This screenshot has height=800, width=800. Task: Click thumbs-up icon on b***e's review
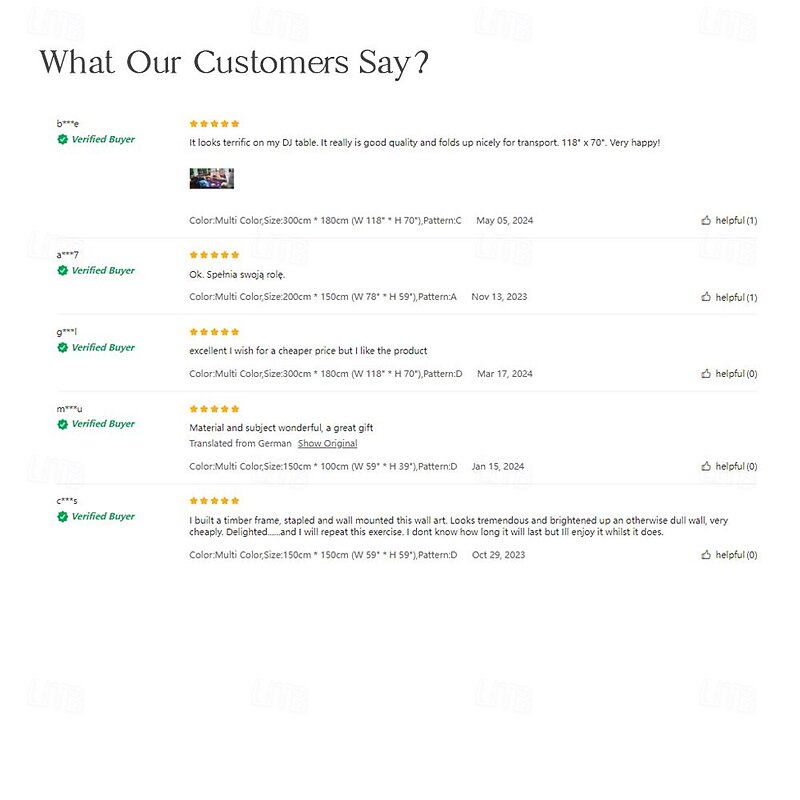pos(706,220)
